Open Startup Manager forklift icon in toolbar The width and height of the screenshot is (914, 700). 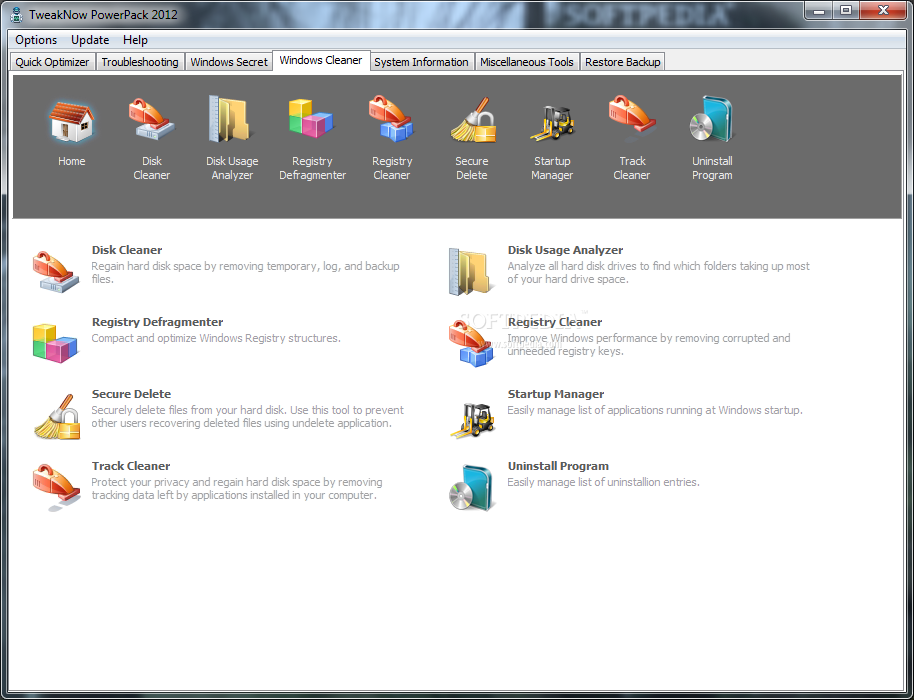(552, 122)
